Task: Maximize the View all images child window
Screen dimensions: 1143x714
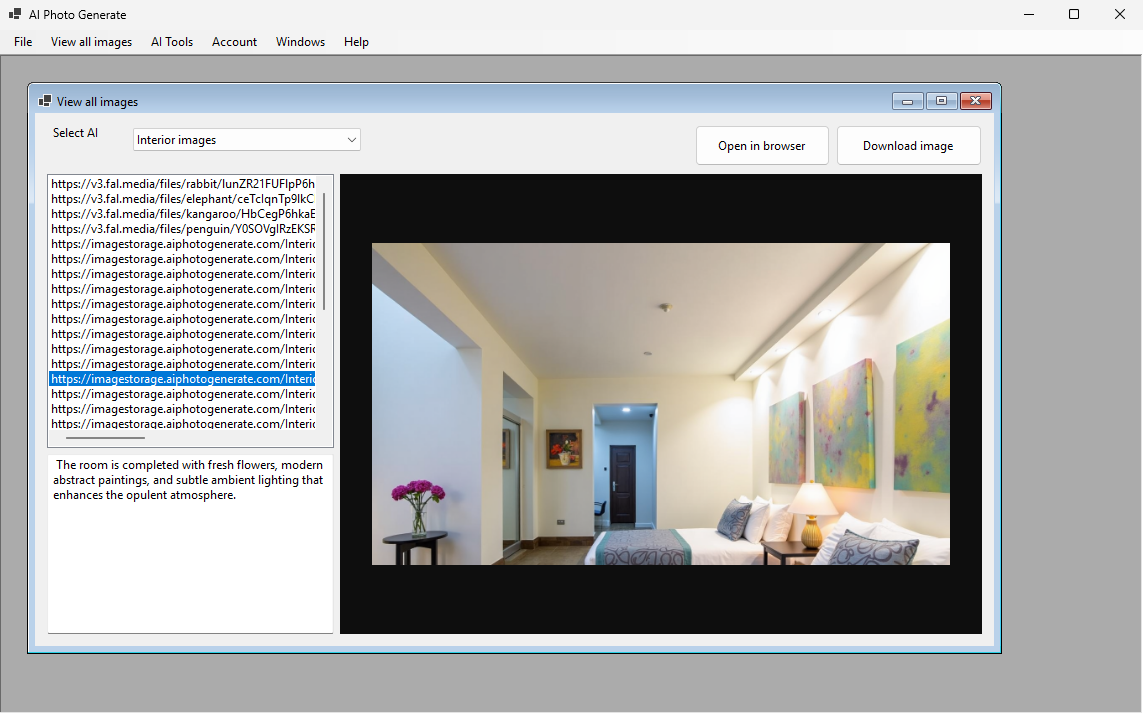Action: coord(941,101)
